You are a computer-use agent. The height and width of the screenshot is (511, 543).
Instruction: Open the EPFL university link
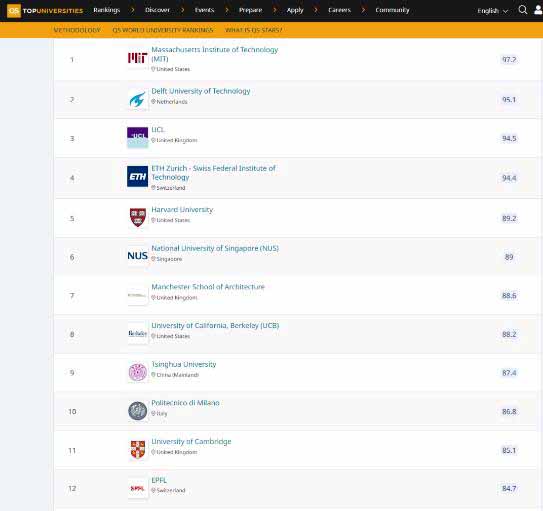[x=159, y=480]
